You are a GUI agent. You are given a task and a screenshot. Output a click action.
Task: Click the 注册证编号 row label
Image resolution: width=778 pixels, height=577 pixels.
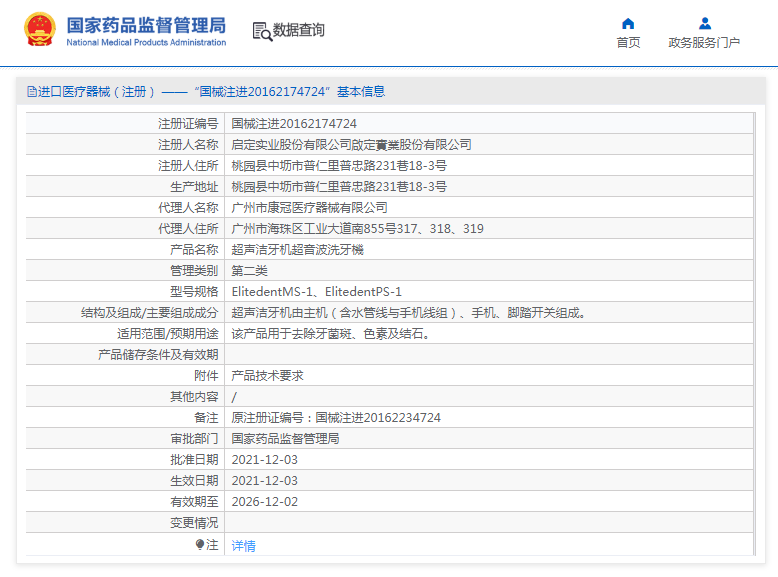(188, 124)
